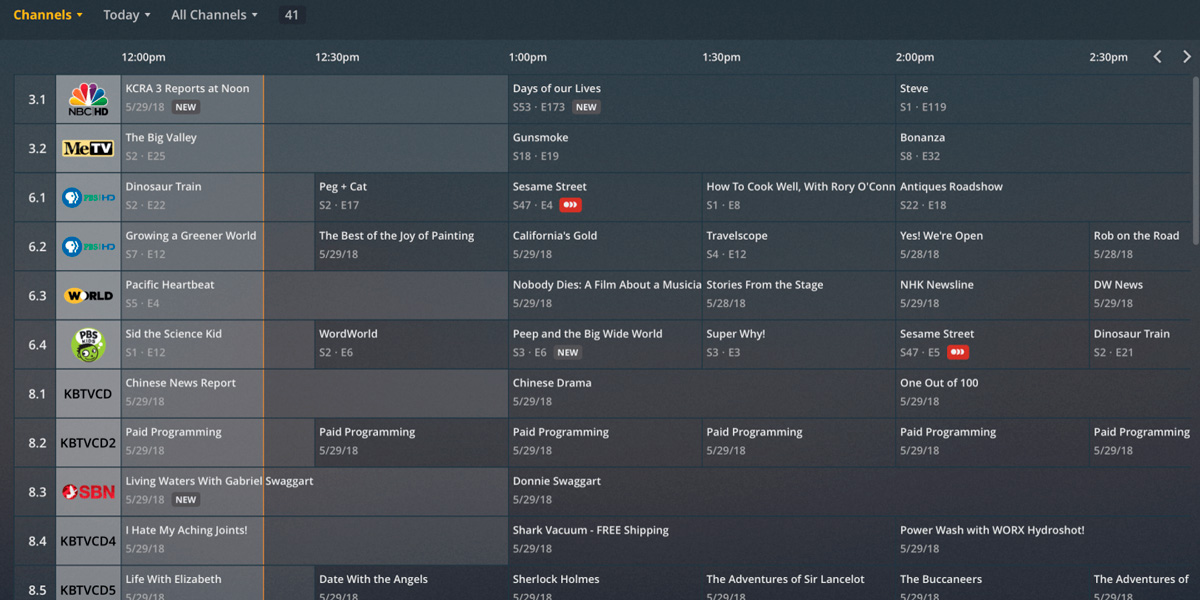Open Stories From the Stage listing
The image size is (1200, 600).
[x=798, y=295]
